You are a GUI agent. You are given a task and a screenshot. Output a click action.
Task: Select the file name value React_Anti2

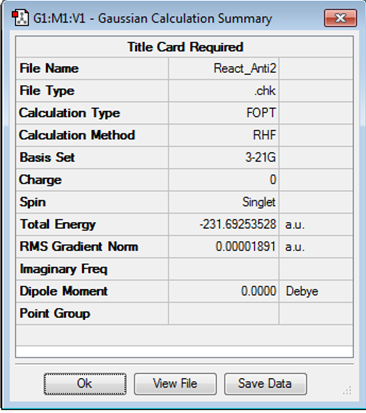pos(245,69)
